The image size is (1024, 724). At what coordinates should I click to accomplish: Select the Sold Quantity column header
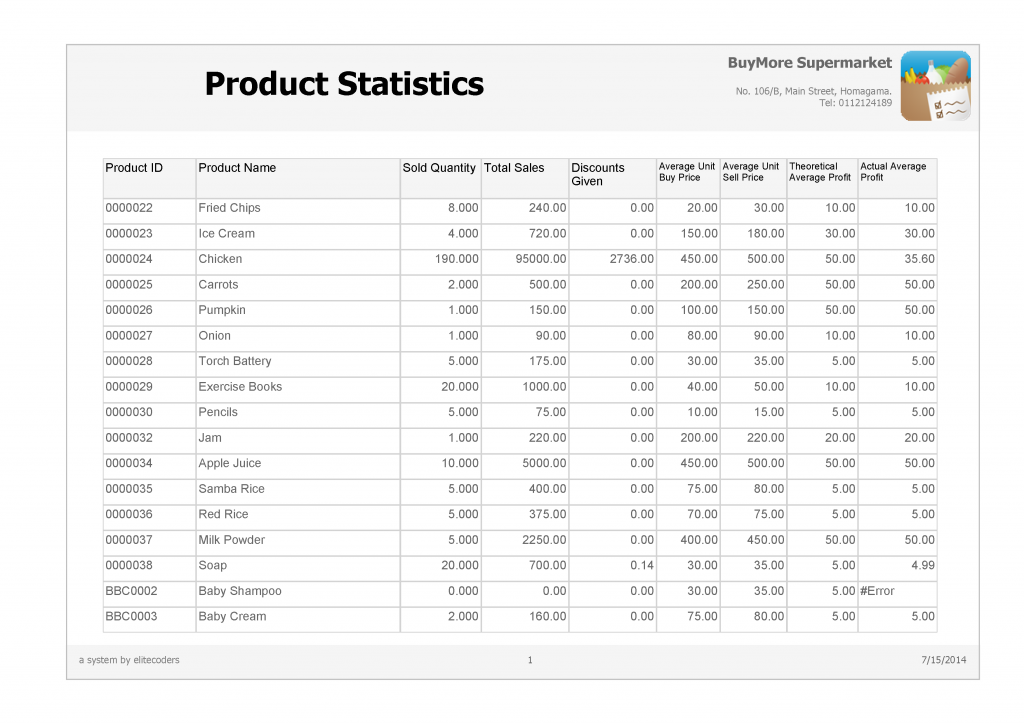point(439,168)
